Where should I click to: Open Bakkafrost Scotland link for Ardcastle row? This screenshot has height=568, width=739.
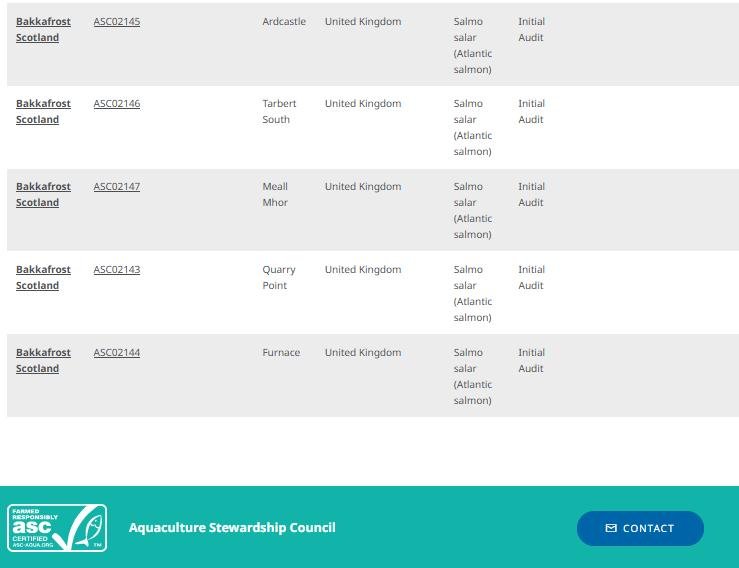click(43, 29)
